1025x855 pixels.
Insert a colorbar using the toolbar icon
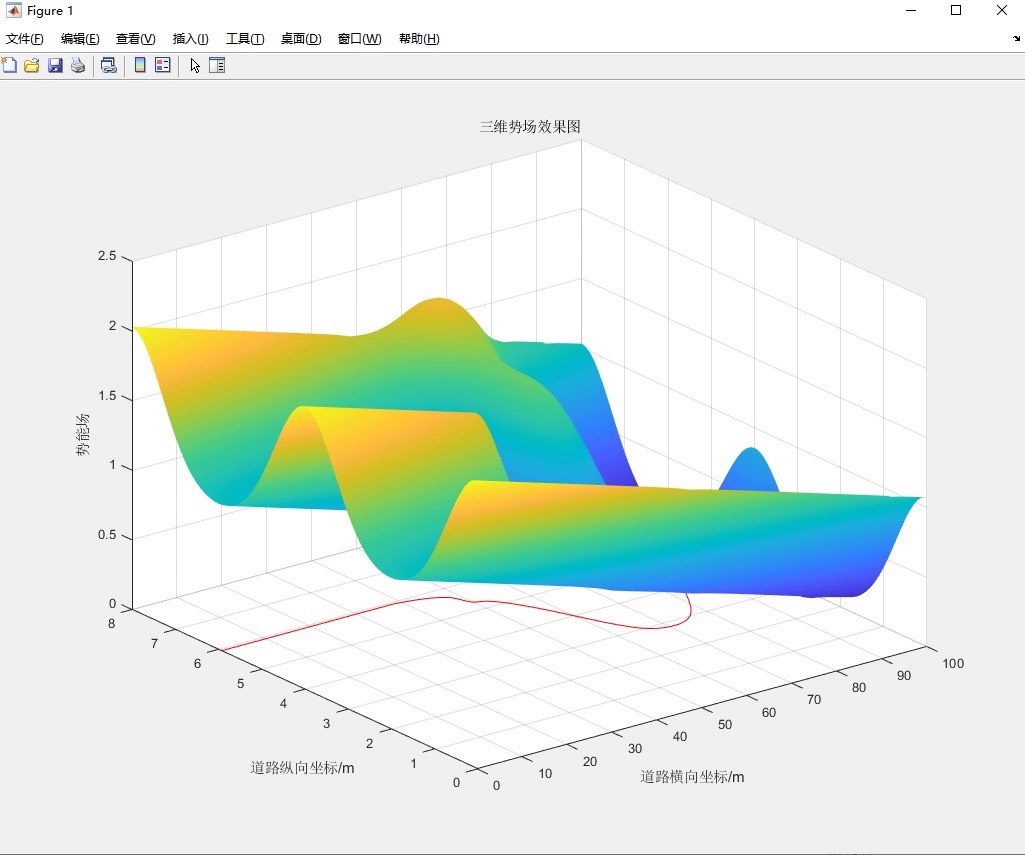coord(140,65)
